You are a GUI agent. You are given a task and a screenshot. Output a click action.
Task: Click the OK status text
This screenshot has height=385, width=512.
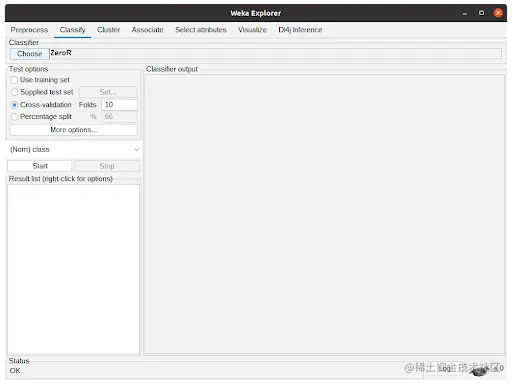click(15, 371)
